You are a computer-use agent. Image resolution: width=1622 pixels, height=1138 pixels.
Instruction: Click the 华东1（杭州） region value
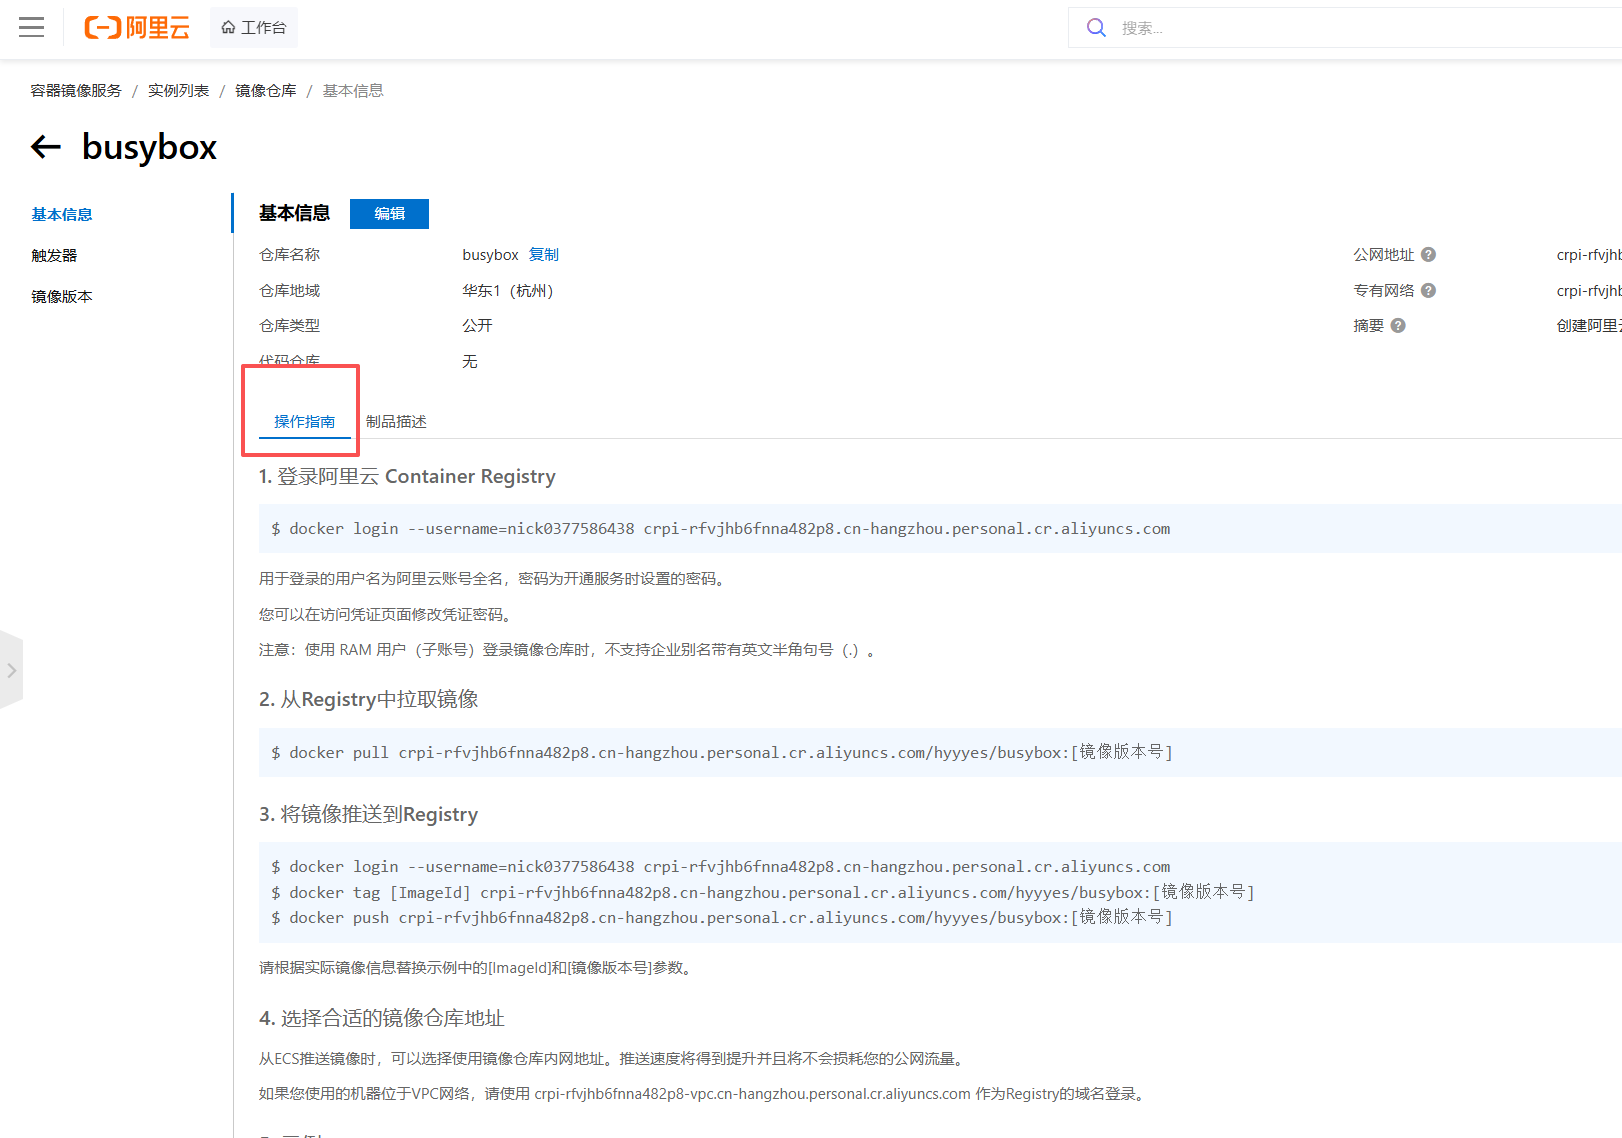coord(508,291)
